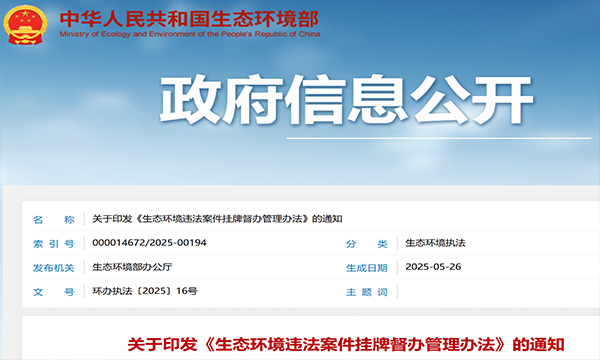Click the 主题词 label
600x360 pixels.
[367, 292]
